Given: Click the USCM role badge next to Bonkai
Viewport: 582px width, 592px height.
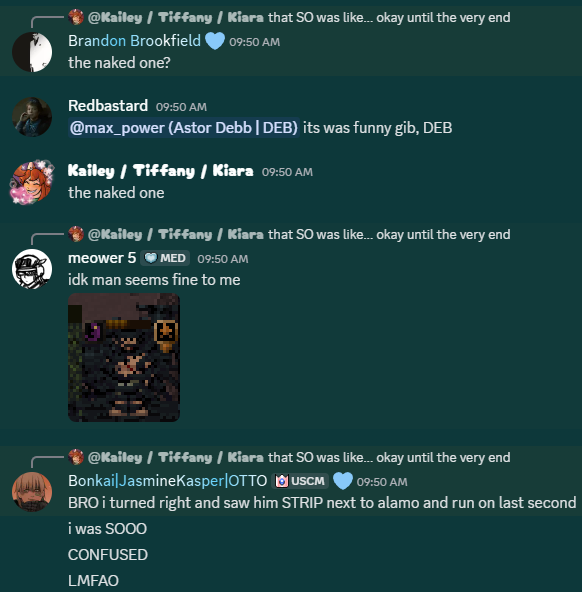Looking at the screenshot, I should pyautogui.click(x=300, y=481).
